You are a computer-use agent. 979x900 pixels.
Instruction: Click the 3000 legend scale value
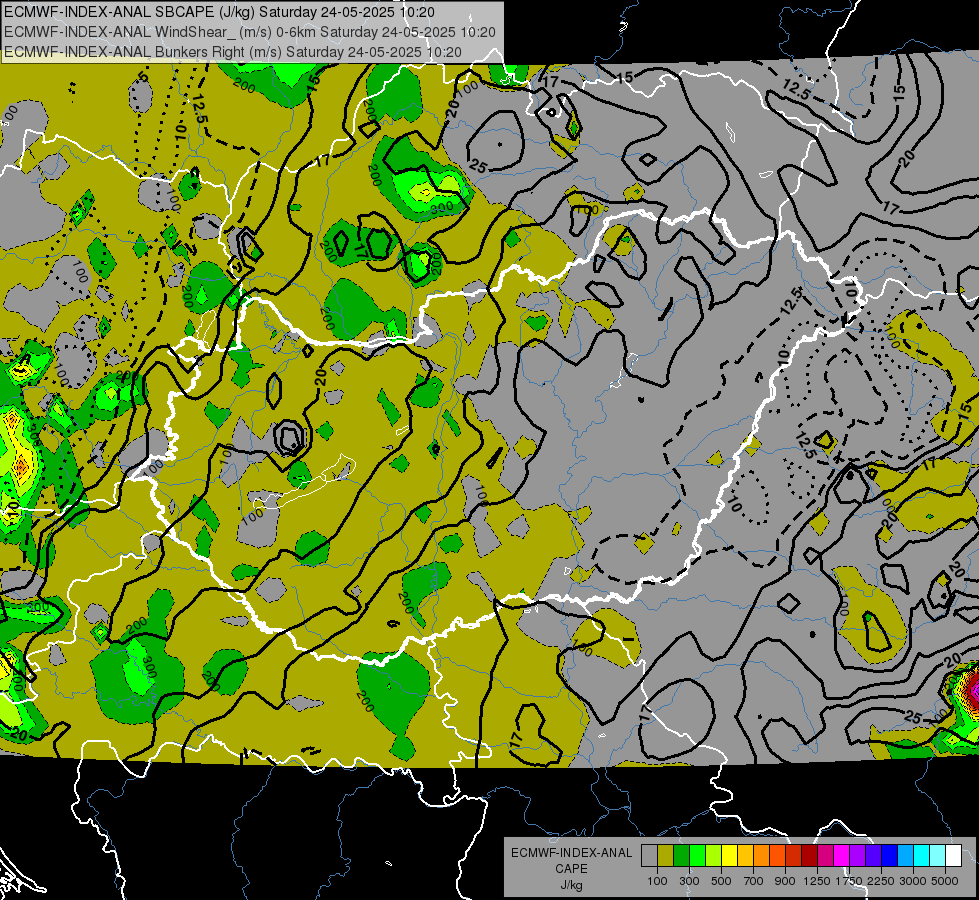coord(913,881)
